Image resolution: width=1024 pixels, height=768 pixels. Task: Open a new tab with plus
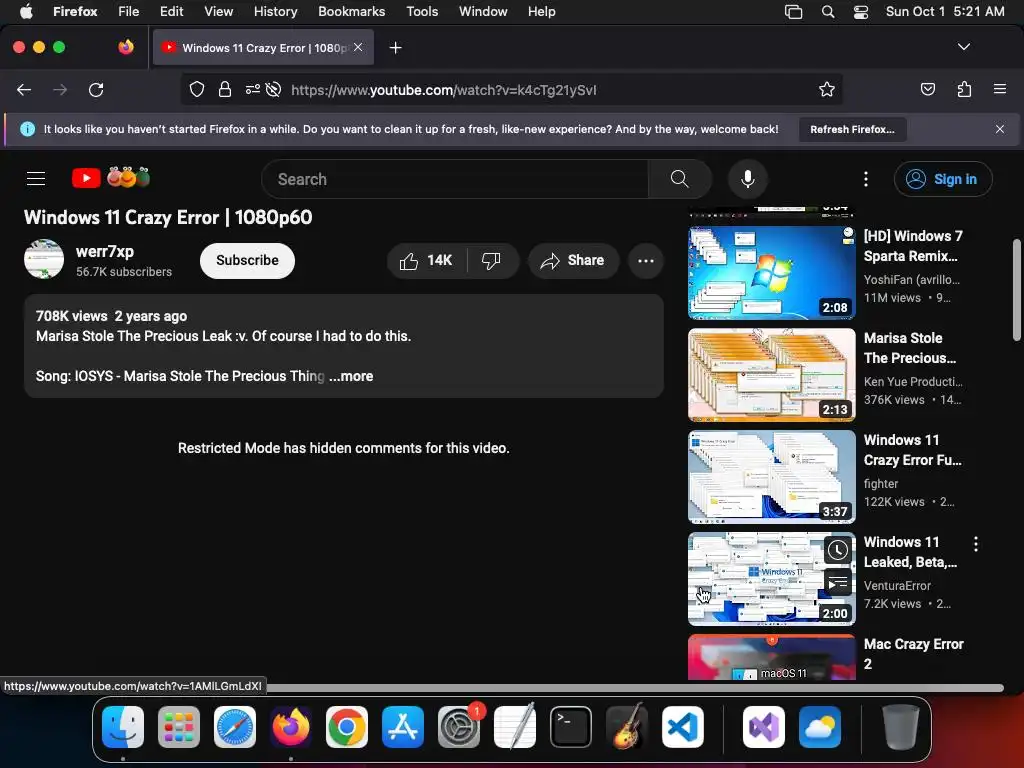click(x=395, y=48)
